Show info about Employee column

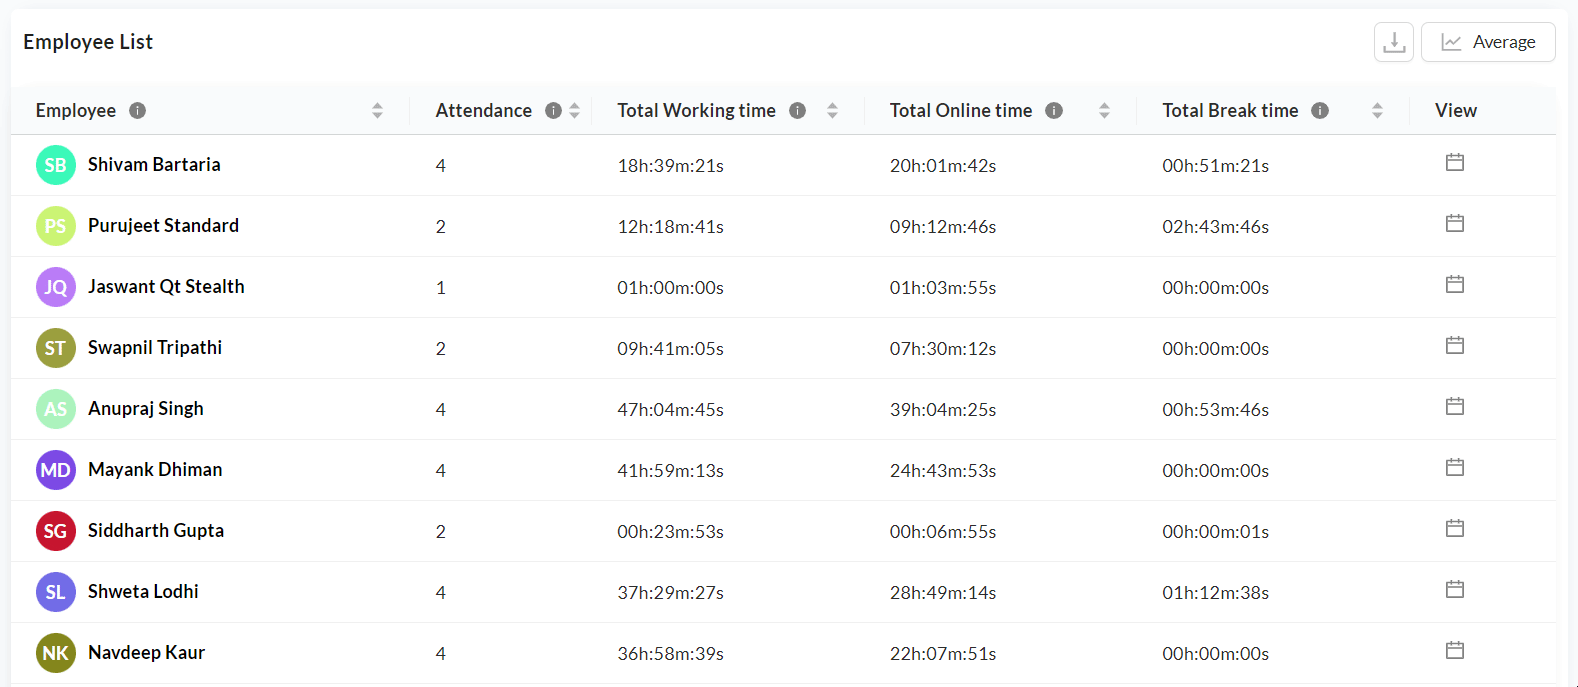pyautogui.click(x=138, y=111)
